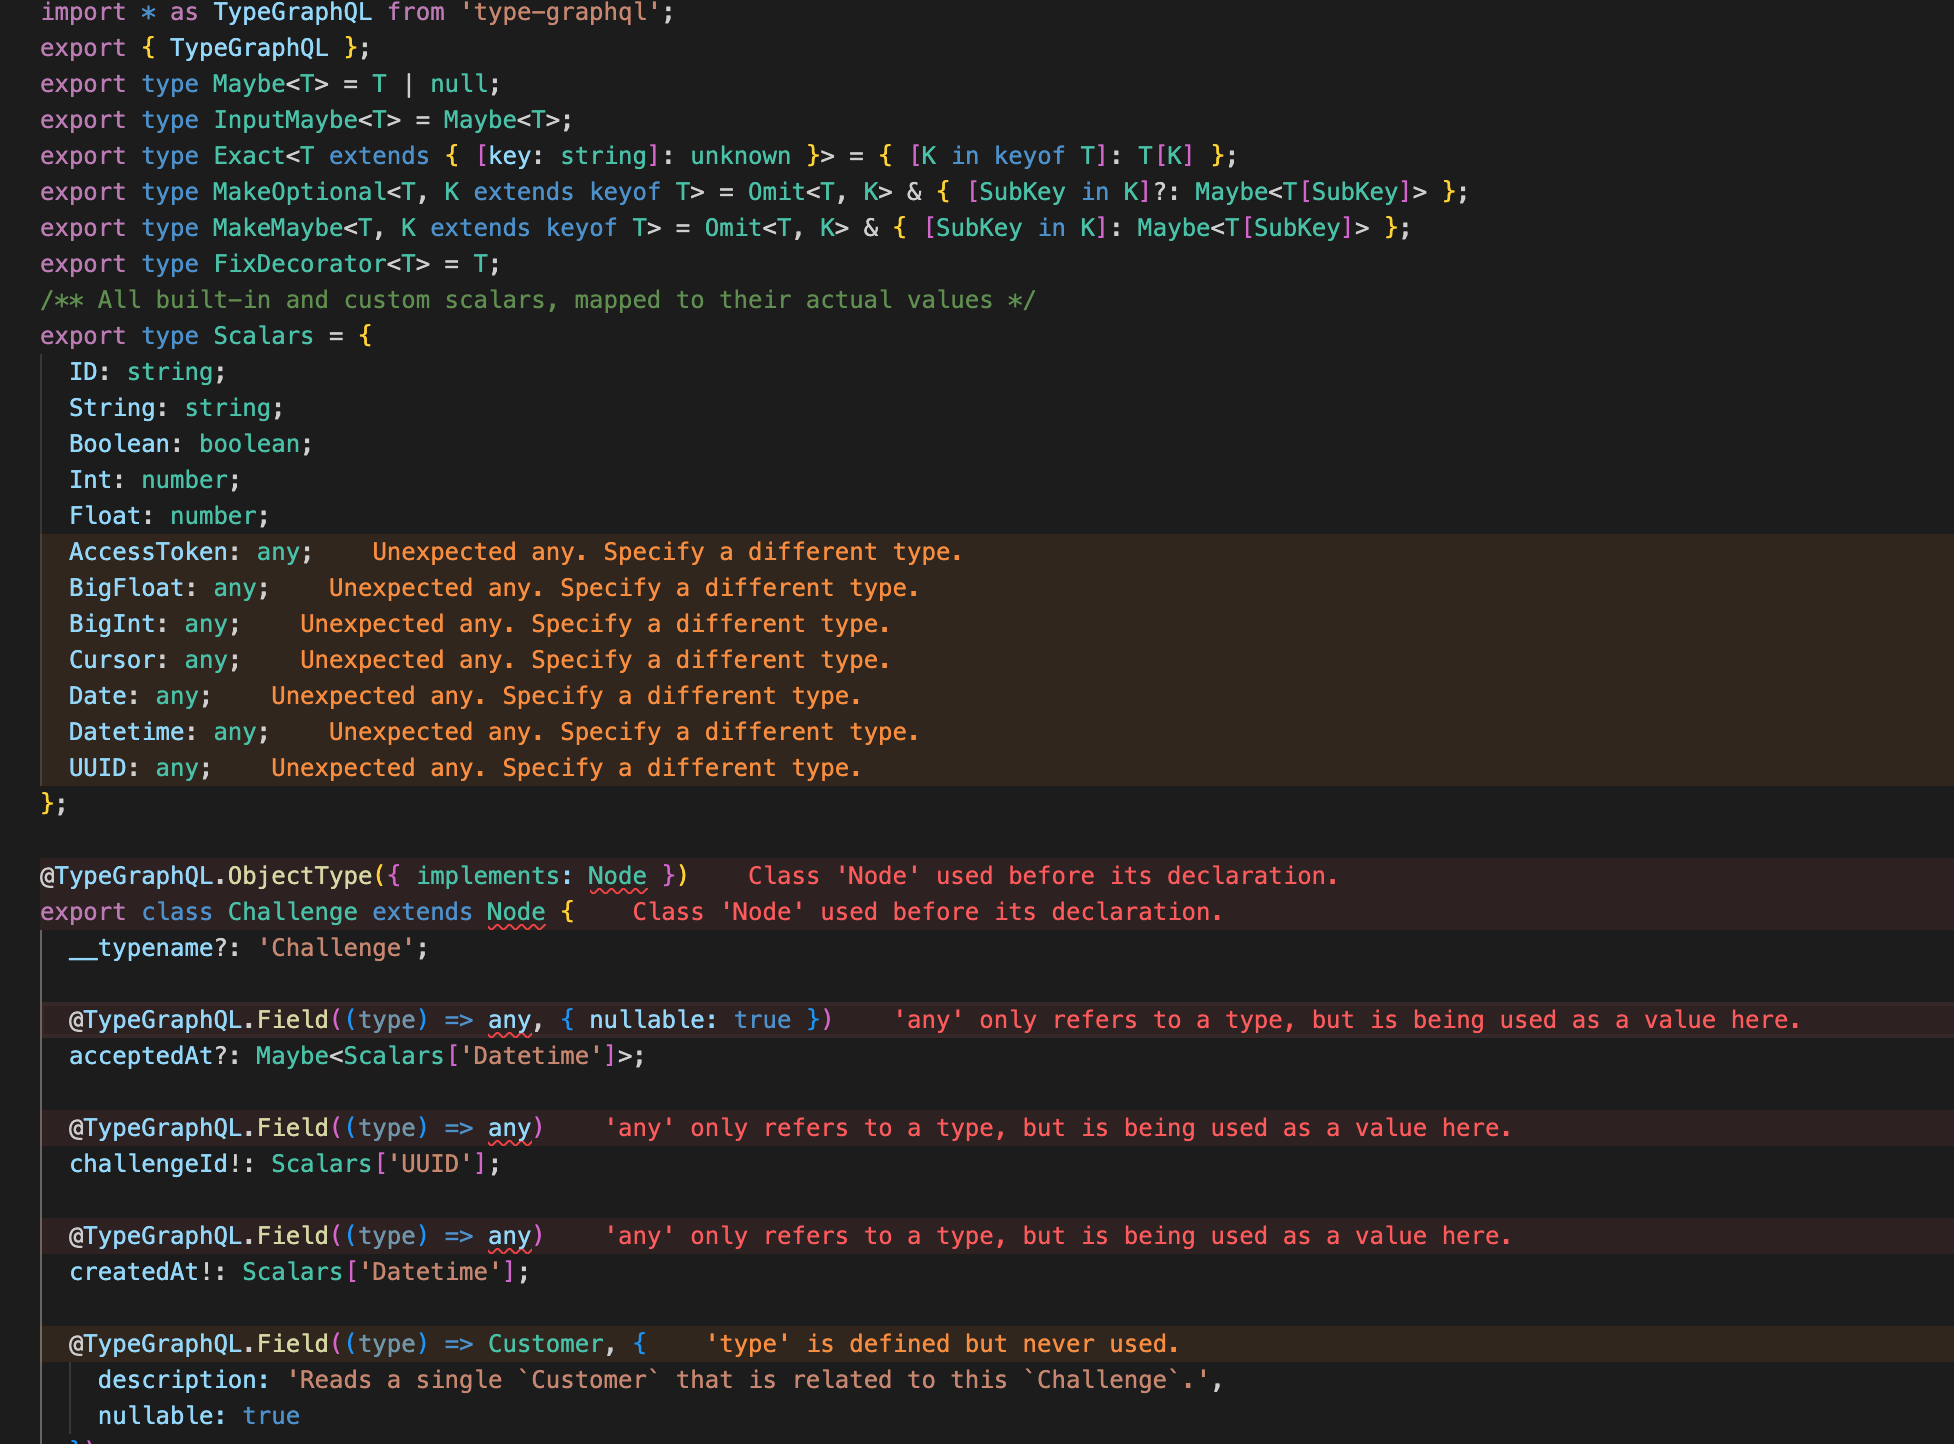Click the 'Unexpected any' warning on Cursor line
This screenshot has height=1444, width=1954.
click(x=595, y=660)
